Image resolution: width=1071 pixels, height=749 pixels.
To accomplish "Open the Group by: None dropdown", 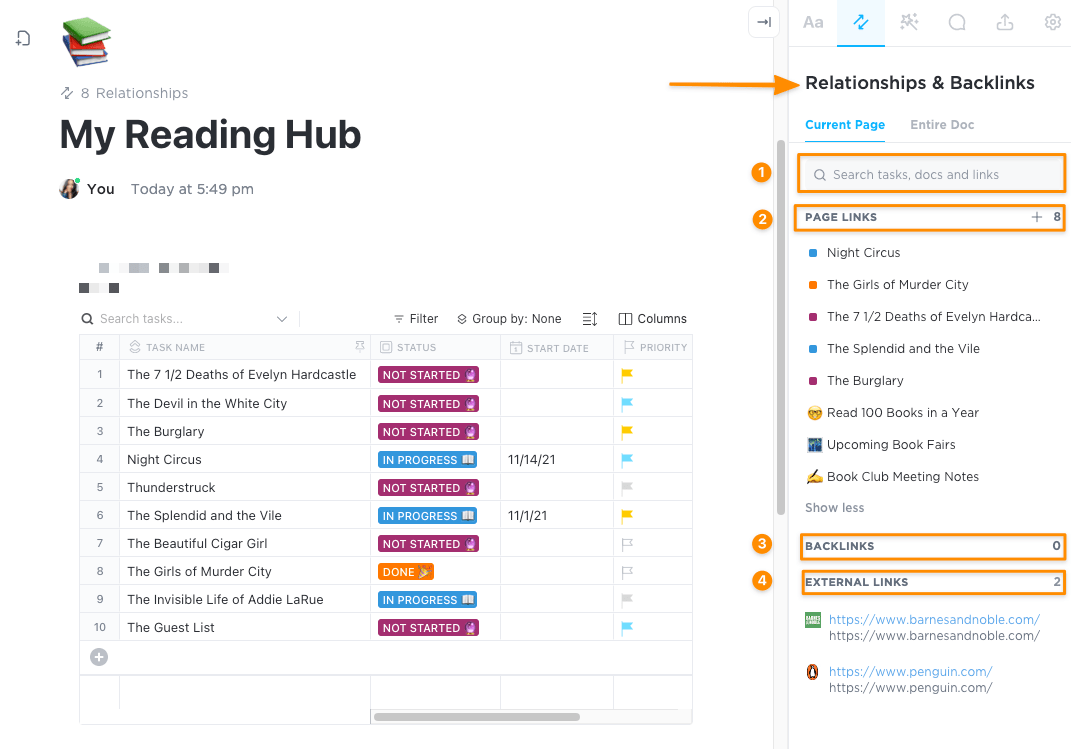I will point(509,319).
